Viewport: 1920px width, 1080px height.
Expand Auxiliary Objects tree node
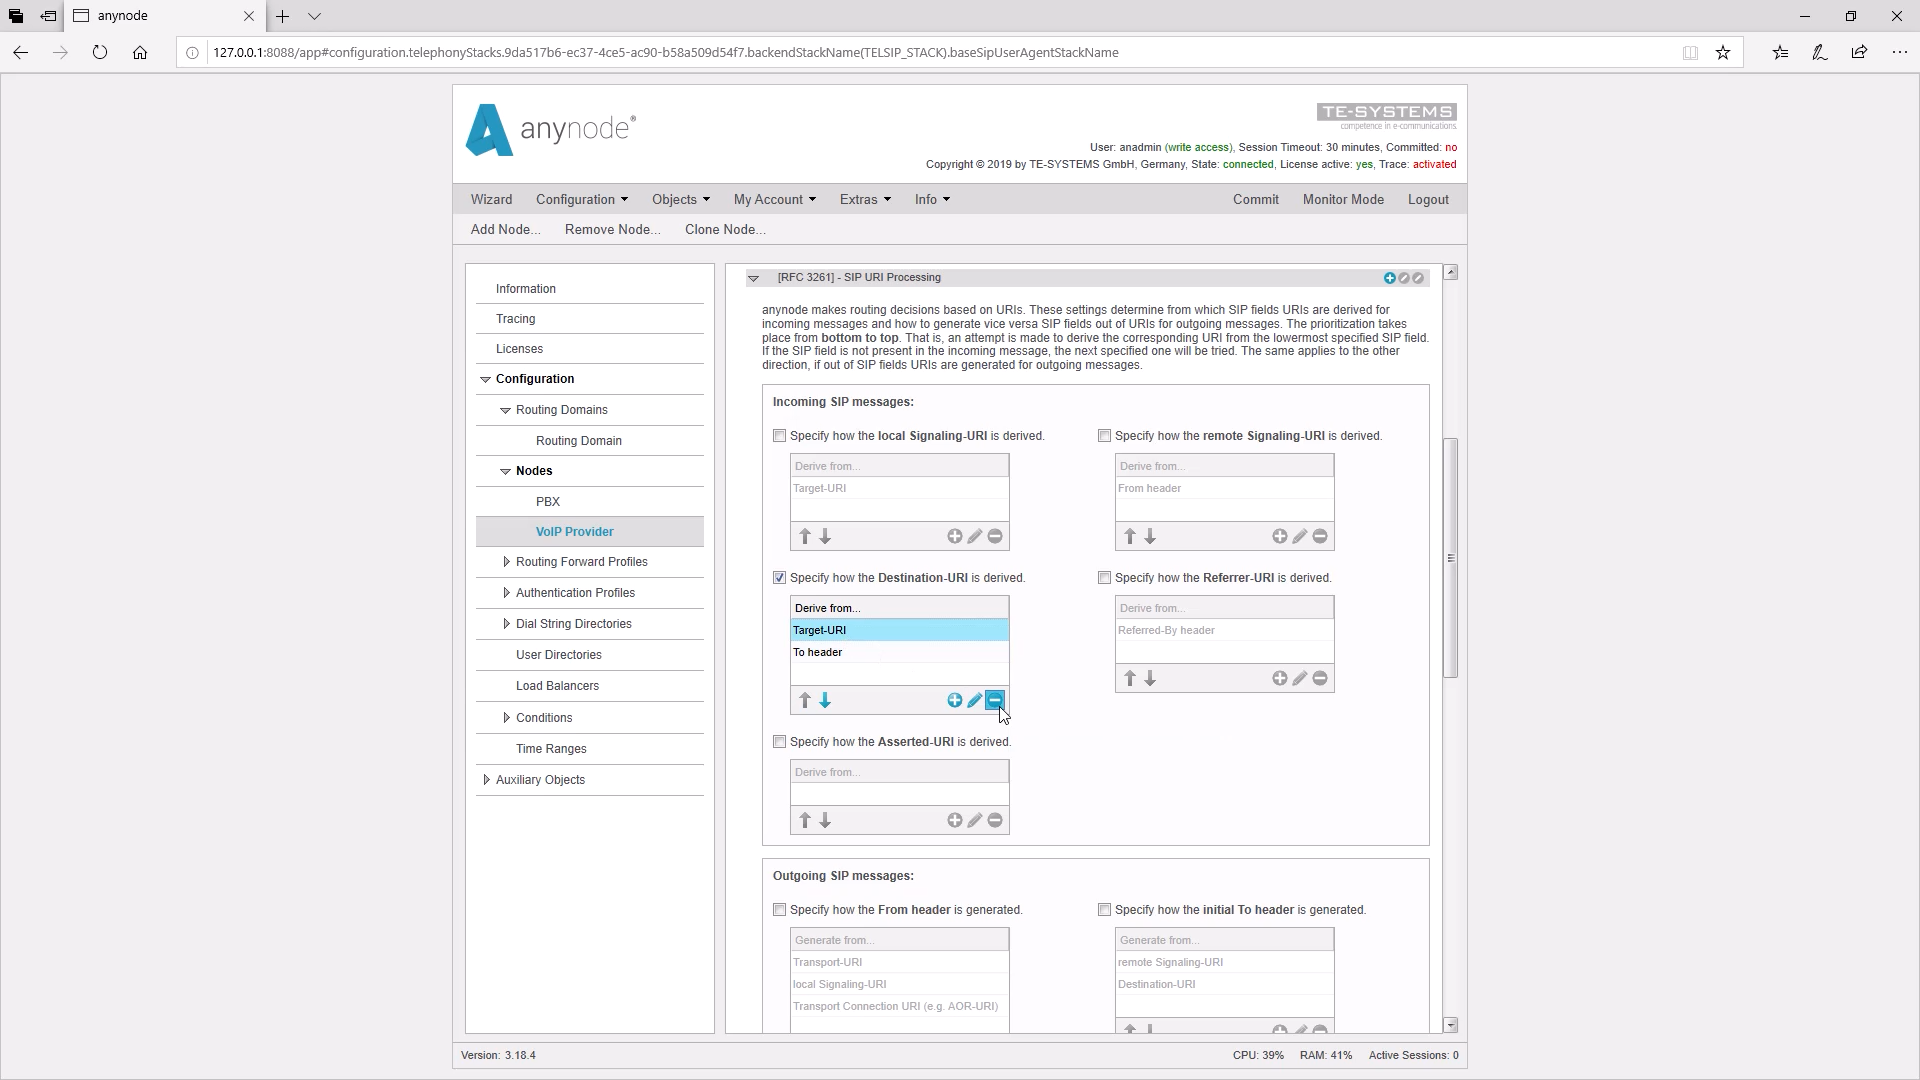(486, 780)
